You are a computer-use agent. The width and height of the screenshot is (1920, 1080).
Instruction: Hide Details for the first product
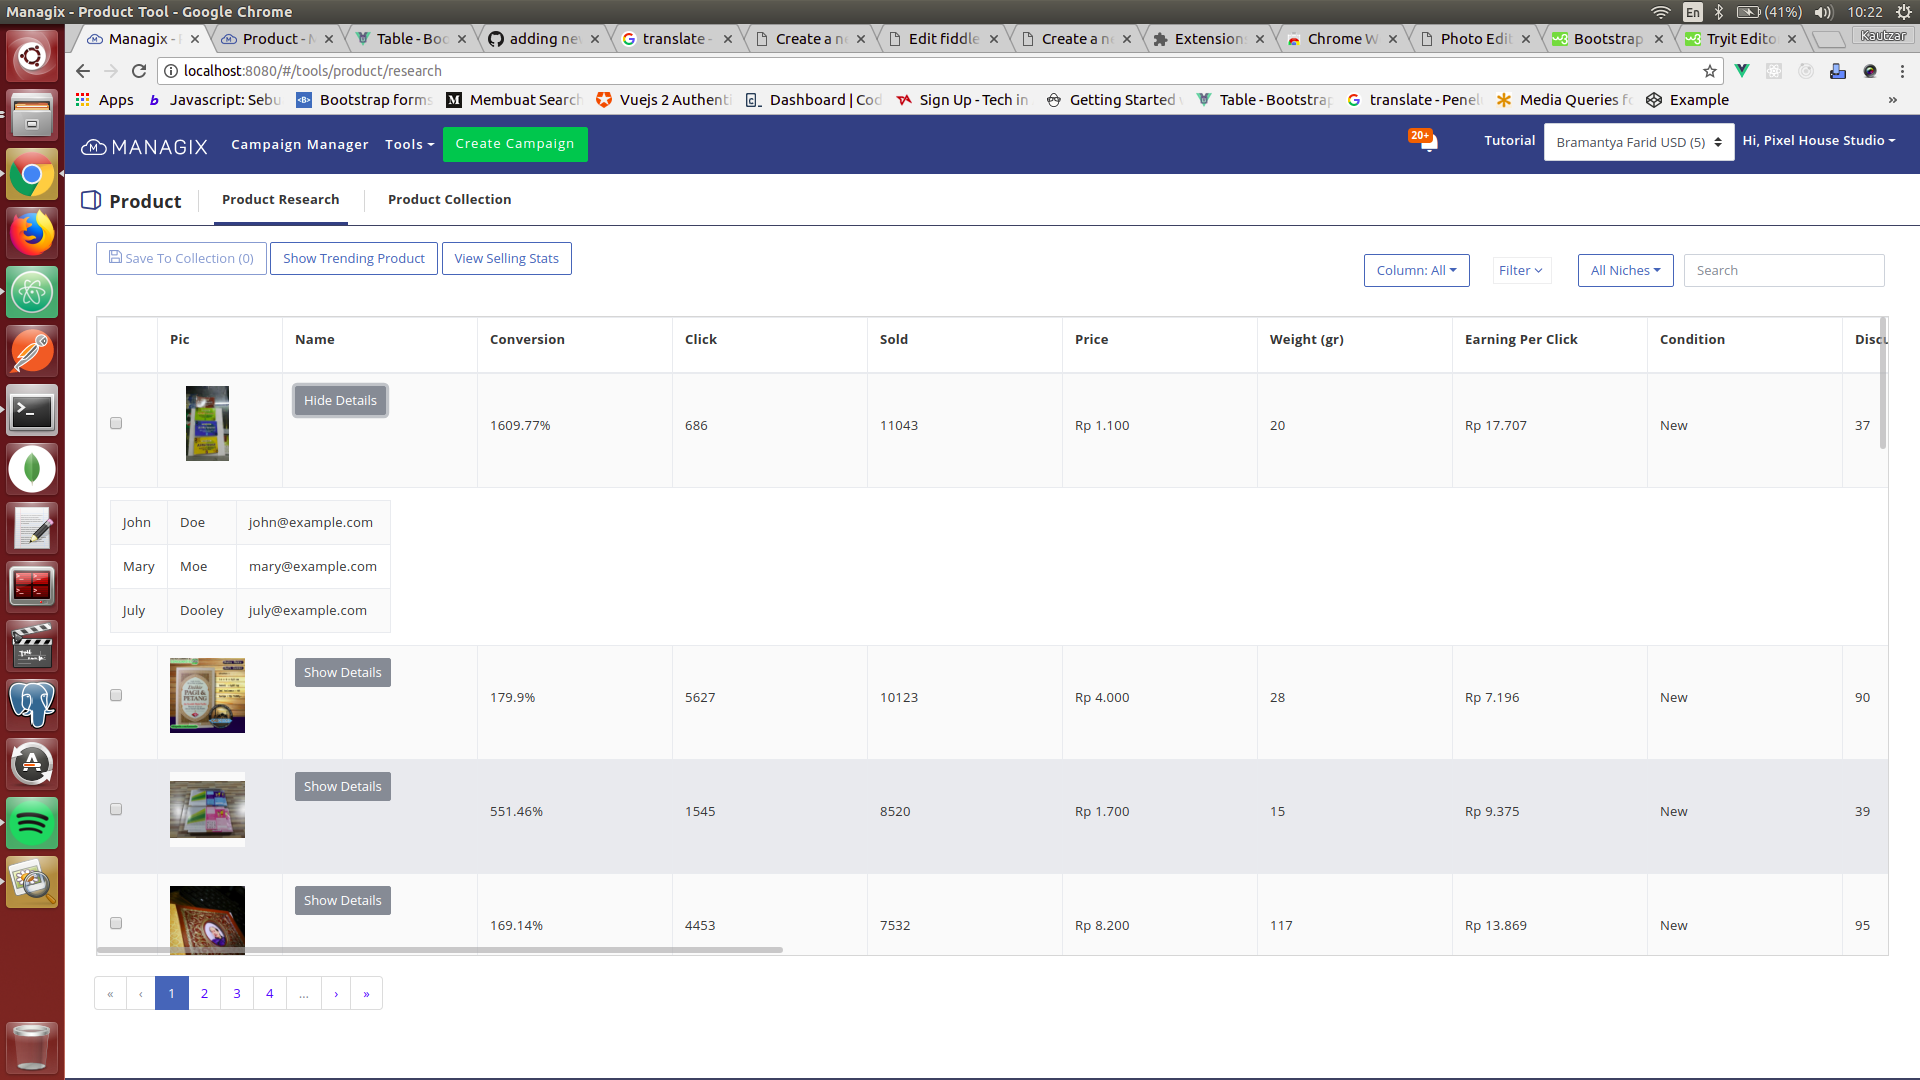click(x=340, y=400)
